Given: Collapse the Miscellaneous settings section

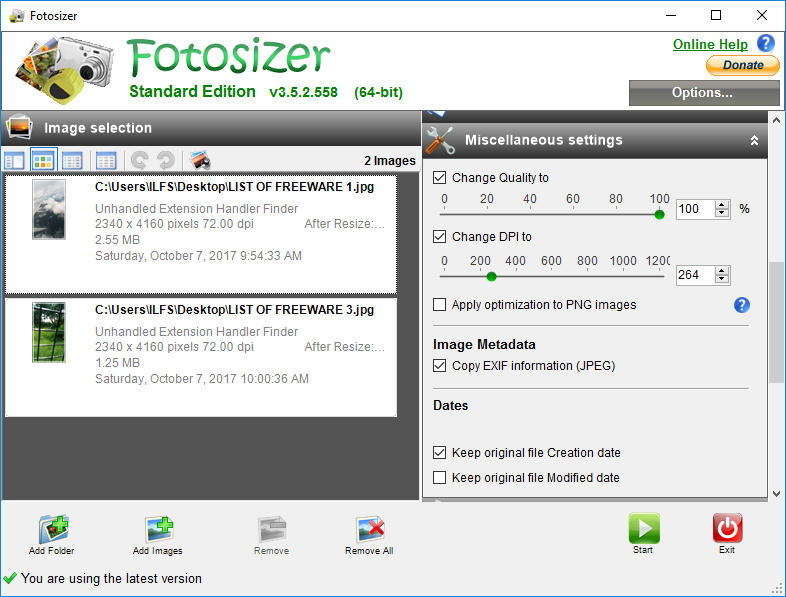Looking at the screenshot, I should point(754,140).
